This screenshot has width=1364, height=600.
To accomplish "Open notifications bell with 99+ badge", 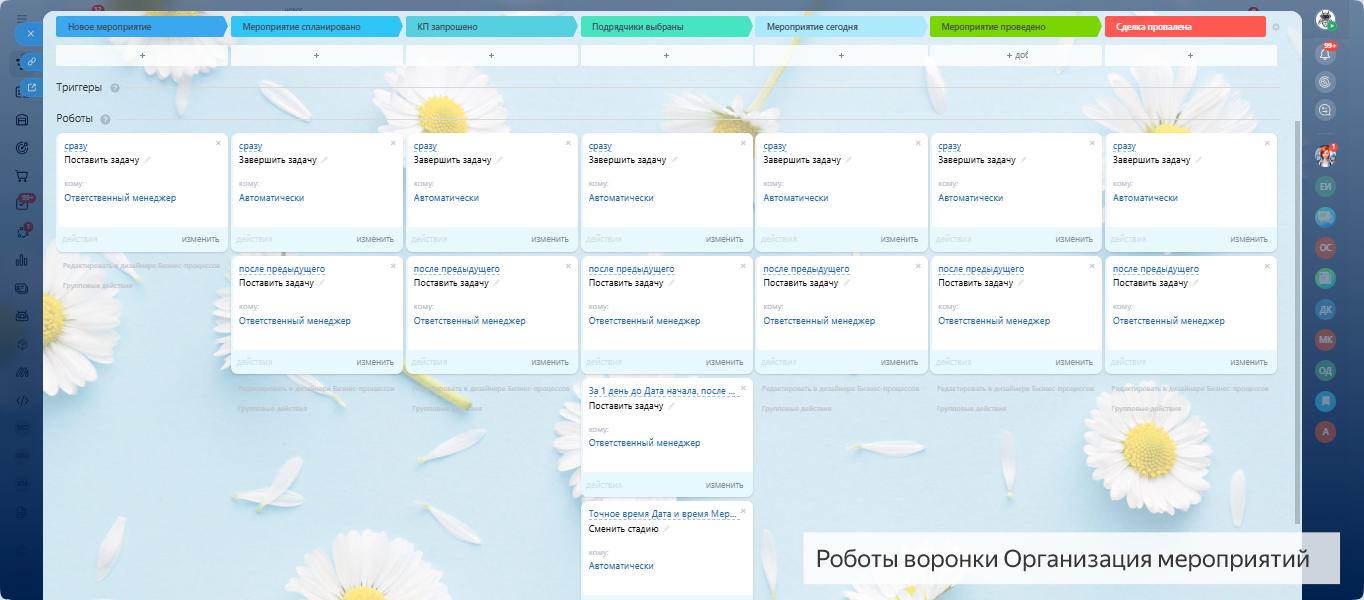I will (x=1326, y=54).
